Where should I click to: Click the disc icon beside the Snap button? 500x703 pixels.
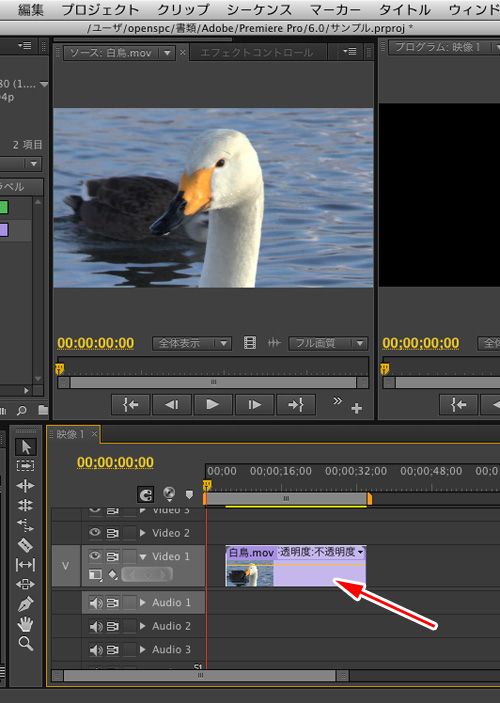pyautogui.click(x=169, y=494)
